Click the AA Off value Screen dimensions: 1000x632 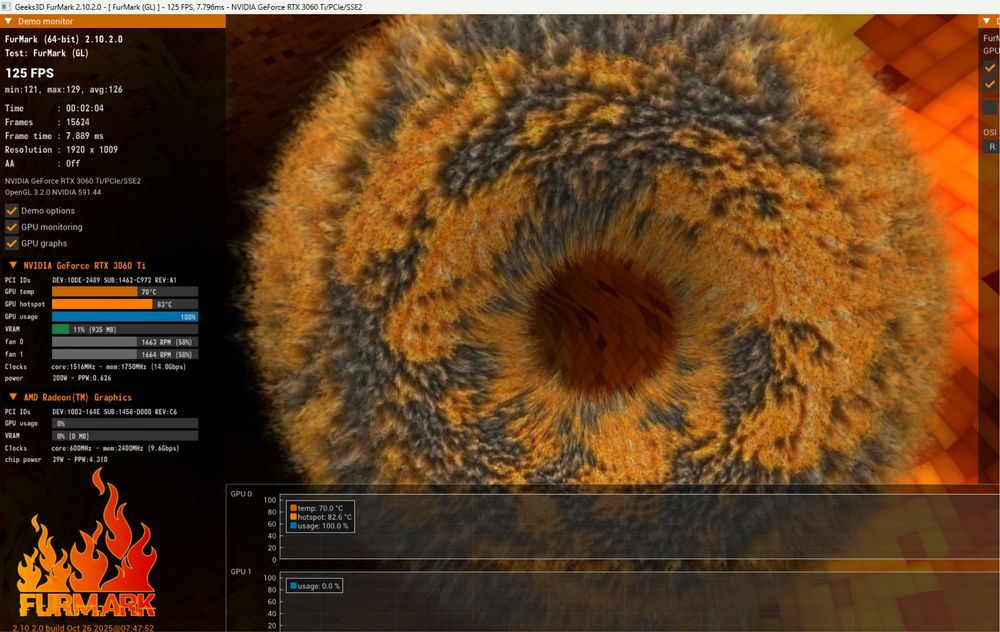click(73, 163)
